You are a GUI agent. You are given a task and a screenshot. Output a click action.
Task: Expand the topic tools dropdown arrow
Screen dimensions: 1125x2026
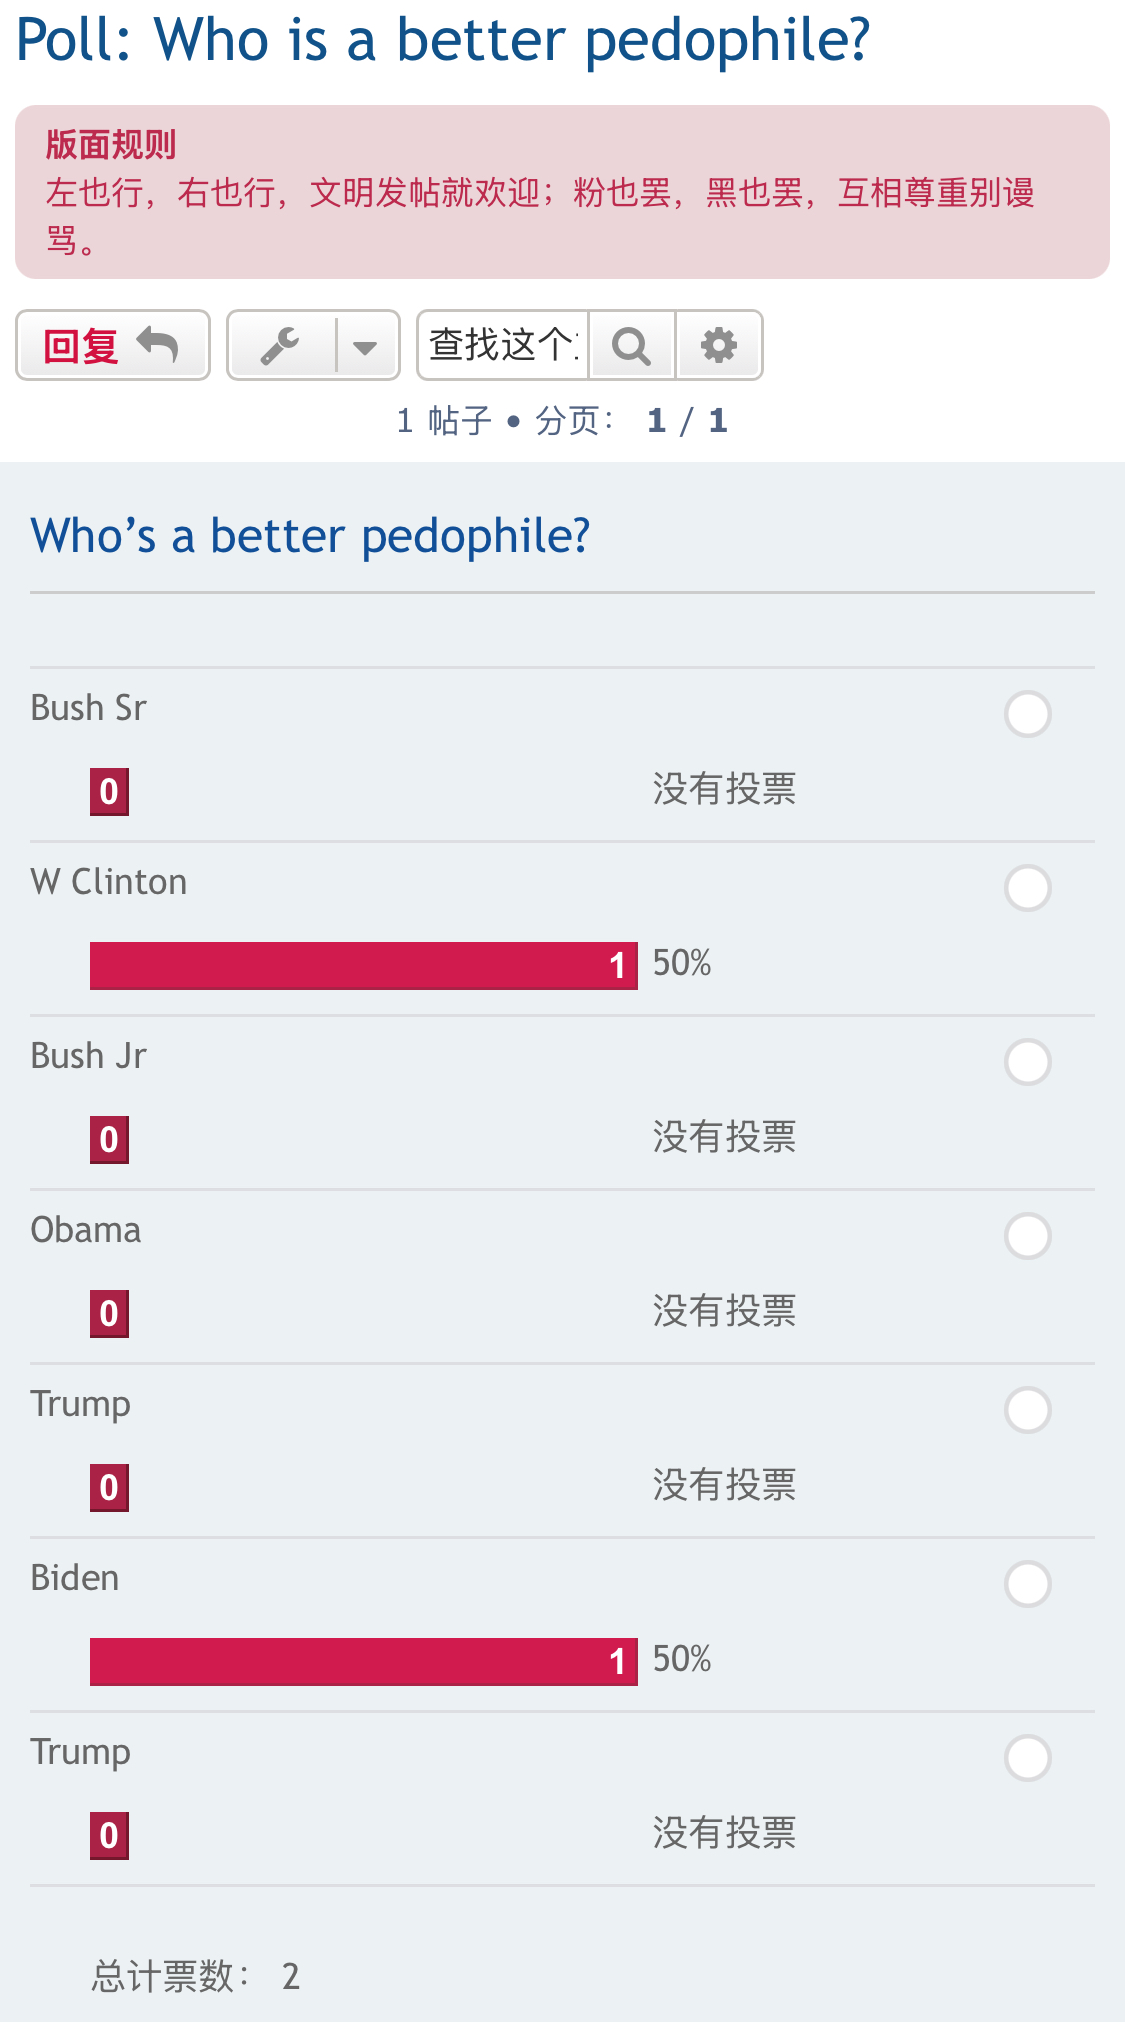(366, 346)
